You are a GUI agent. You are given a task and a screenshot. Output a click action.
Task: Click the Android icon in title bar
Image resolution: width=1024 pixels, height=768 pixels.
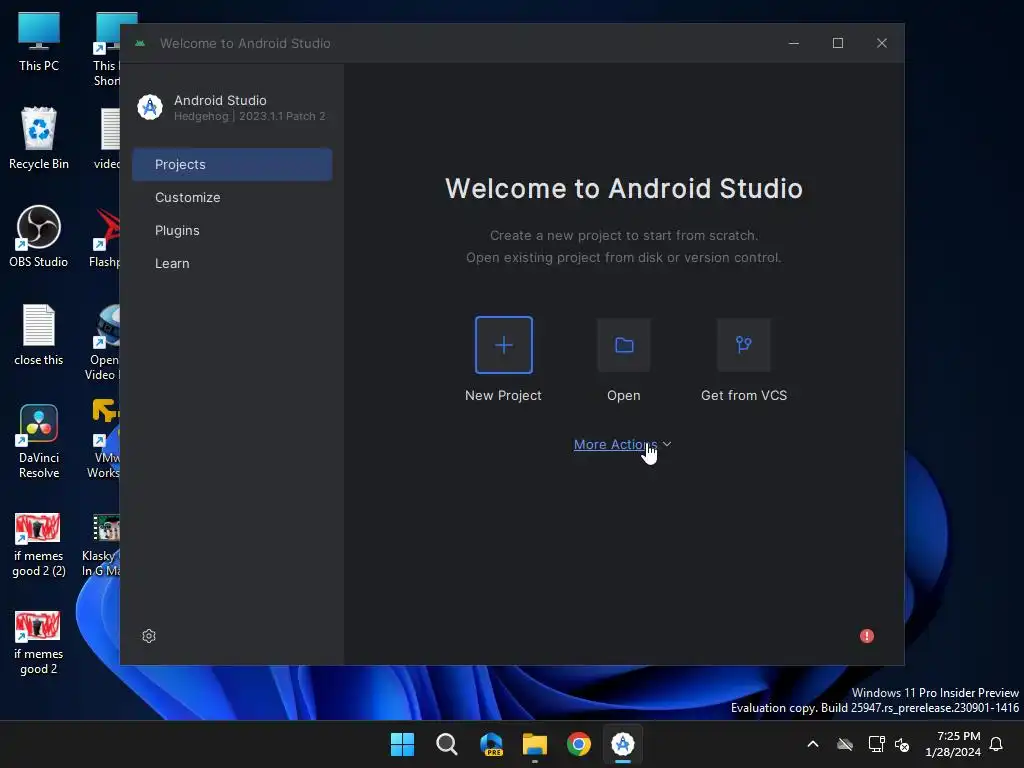(140, 43)
